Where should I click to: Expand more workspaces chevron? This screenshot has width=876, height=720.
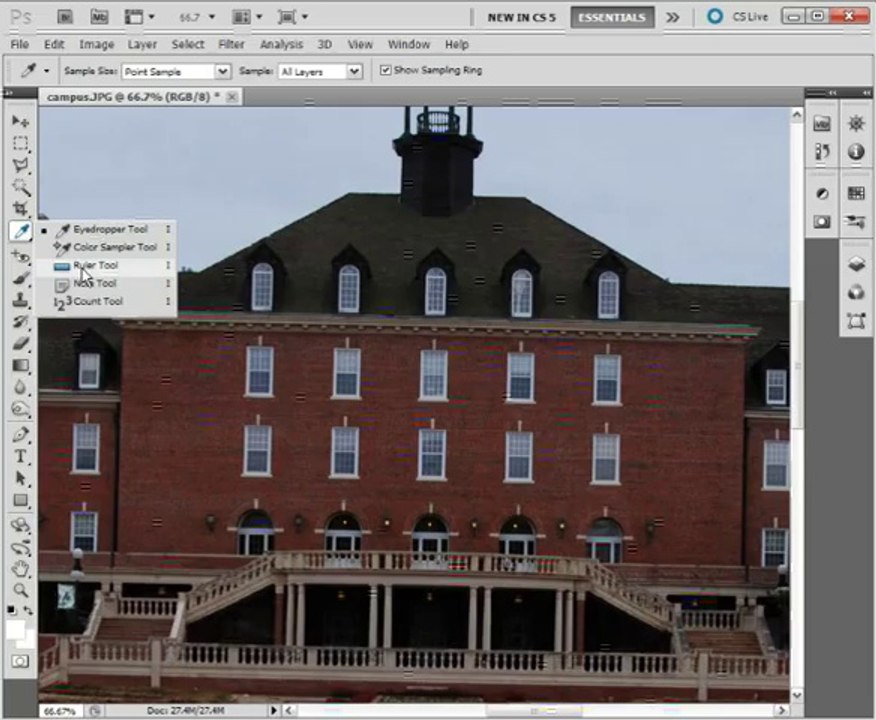click(x=673, y=17)
